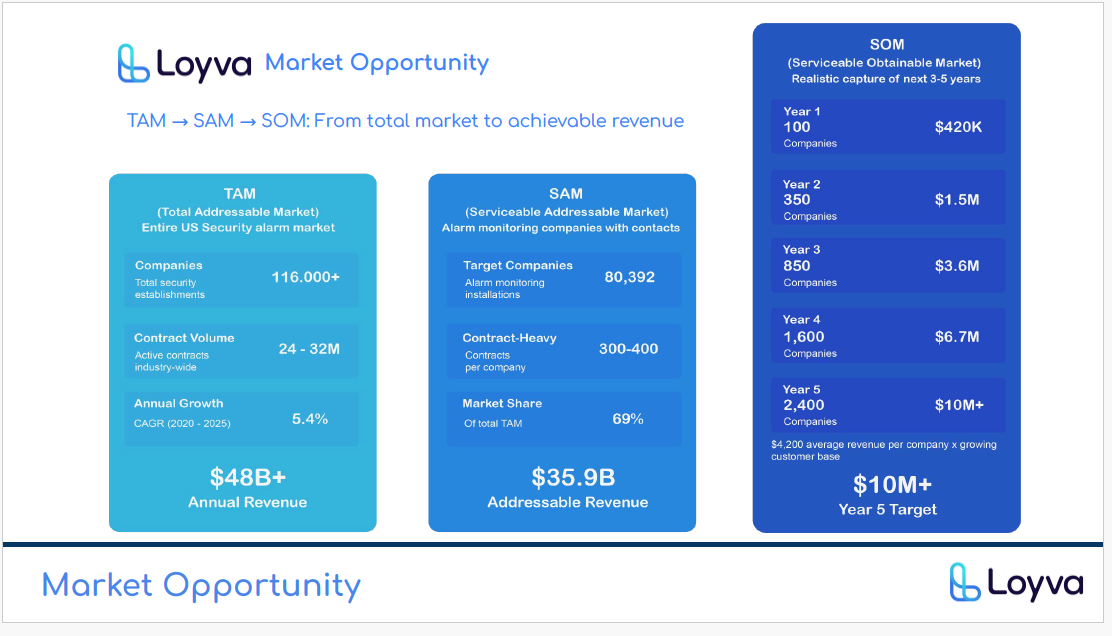Select the 'Market Opportunity' heading beside the logo
The image size is (1112, 636).
(x=377, y=62)
